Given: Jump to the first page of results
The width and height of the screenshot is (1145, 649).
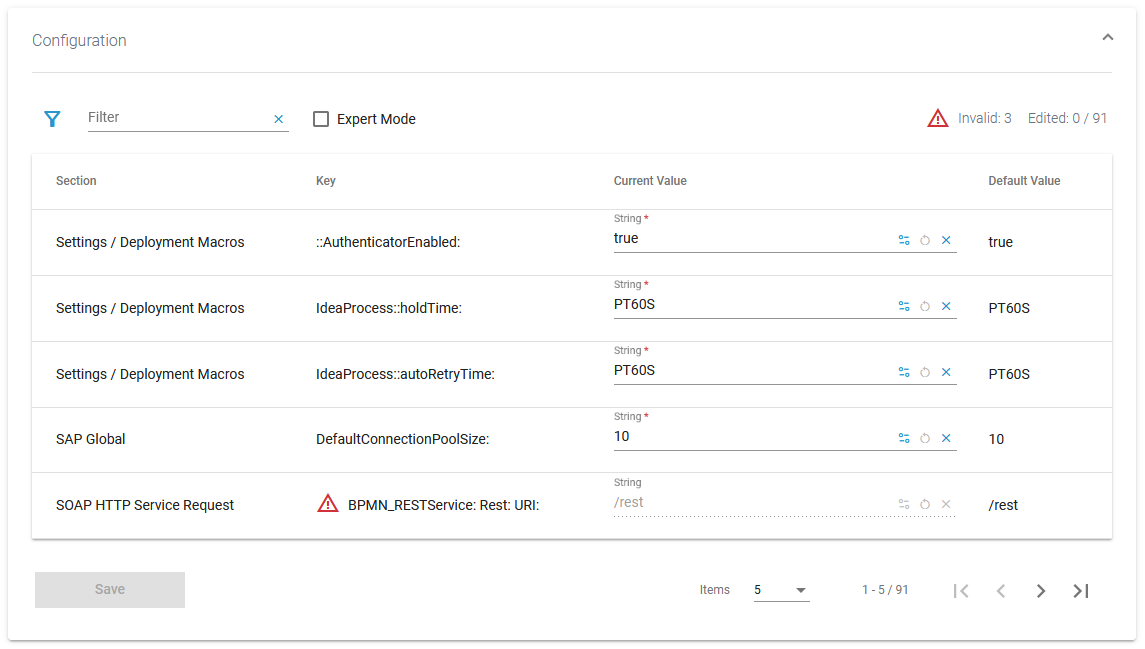Looking at the screenshot, I should pos(961,590).
